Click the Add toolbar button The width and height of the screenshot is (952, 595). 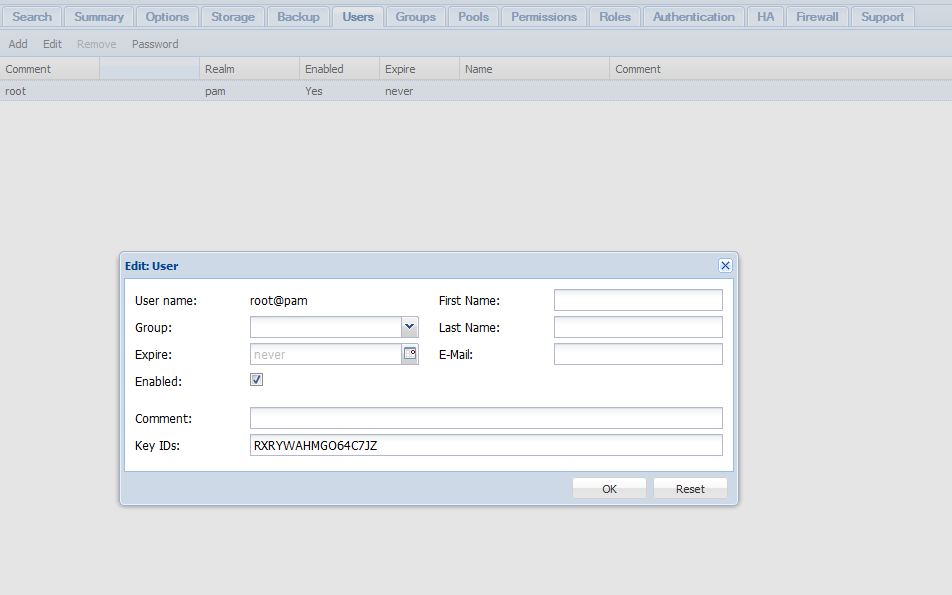click(x=18, y=44)
